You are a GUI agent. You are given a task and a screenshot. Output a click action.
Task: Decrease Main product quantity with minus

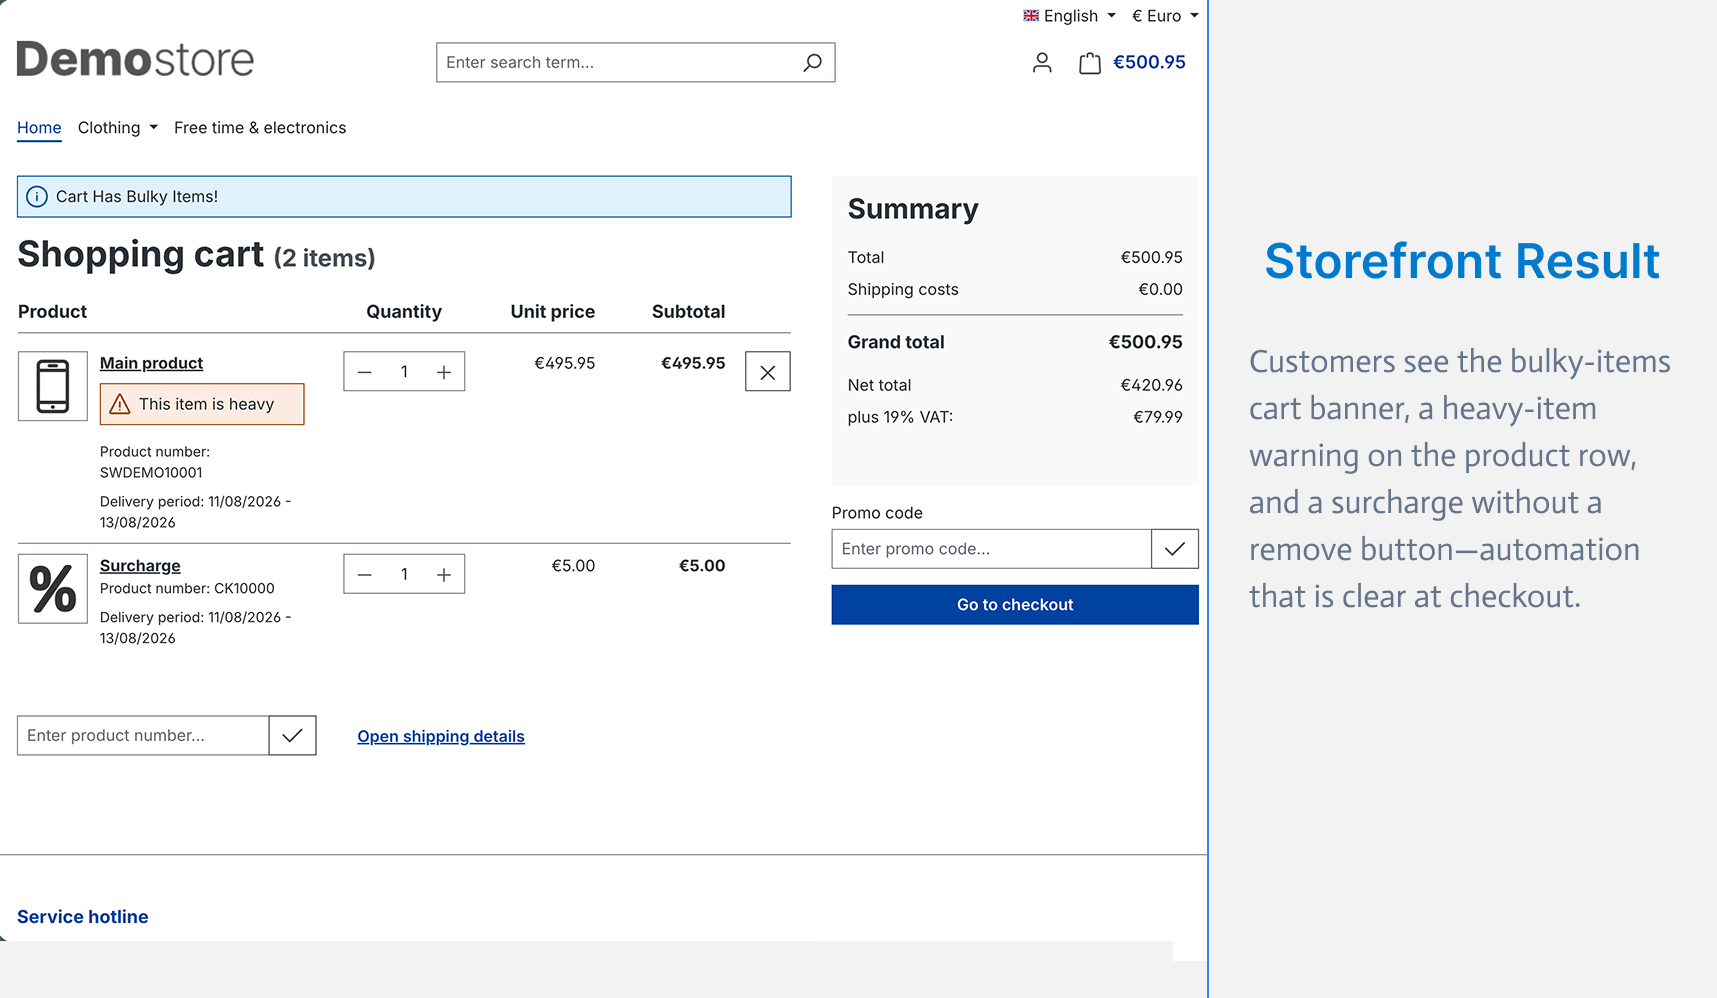click(365, 372)
